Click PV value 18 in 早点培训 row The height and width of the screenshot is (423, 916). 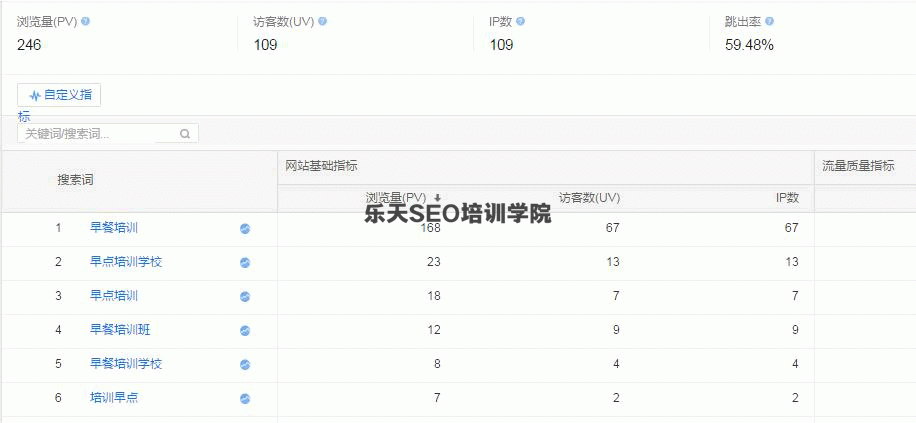(434, 296)
